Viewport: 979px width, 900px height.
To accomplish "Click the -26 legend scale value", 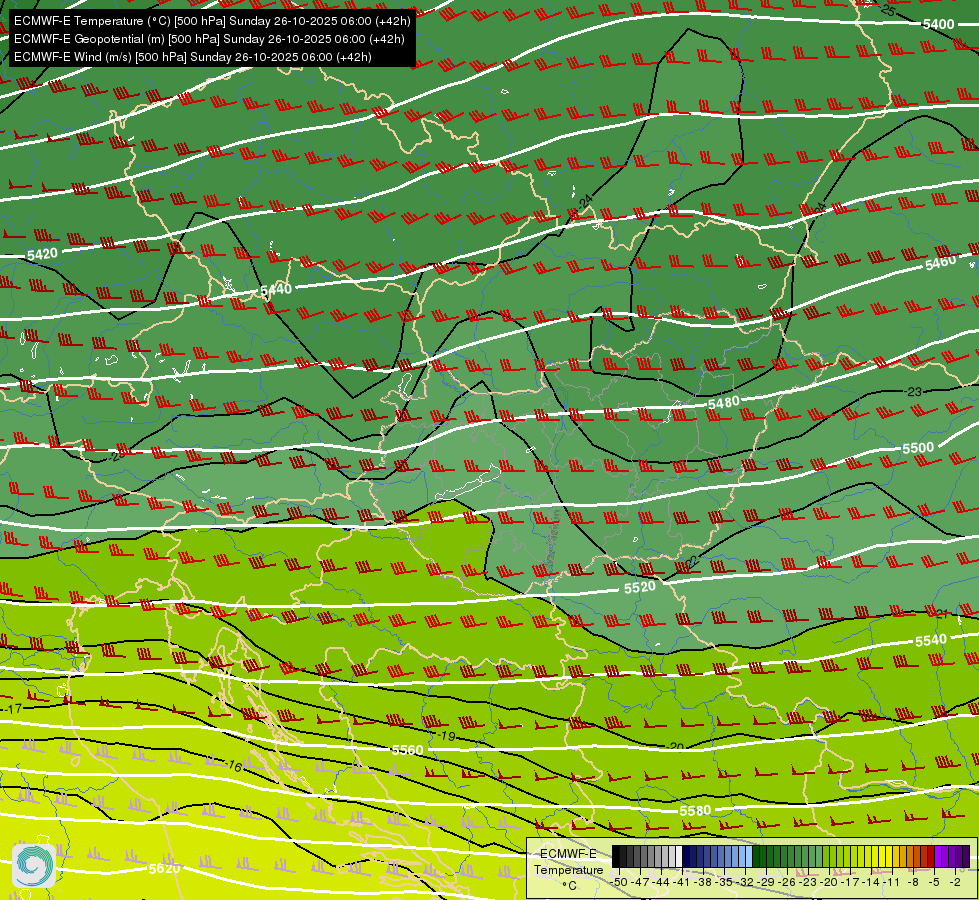I will [x=787, y=882].
